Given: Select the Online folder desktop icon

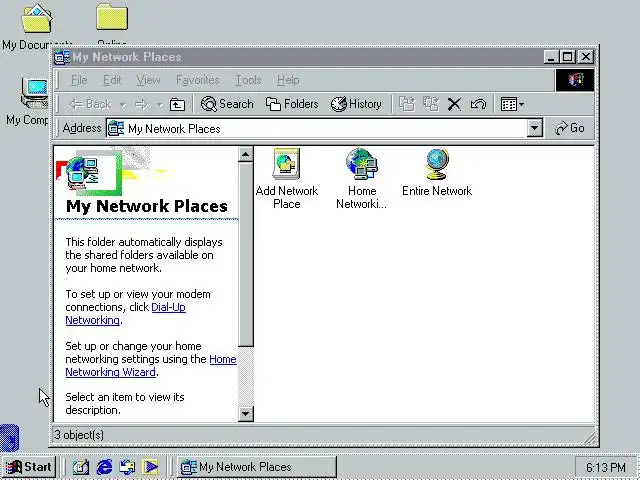Looking at the screenshot, I should (x=112, y=24).
